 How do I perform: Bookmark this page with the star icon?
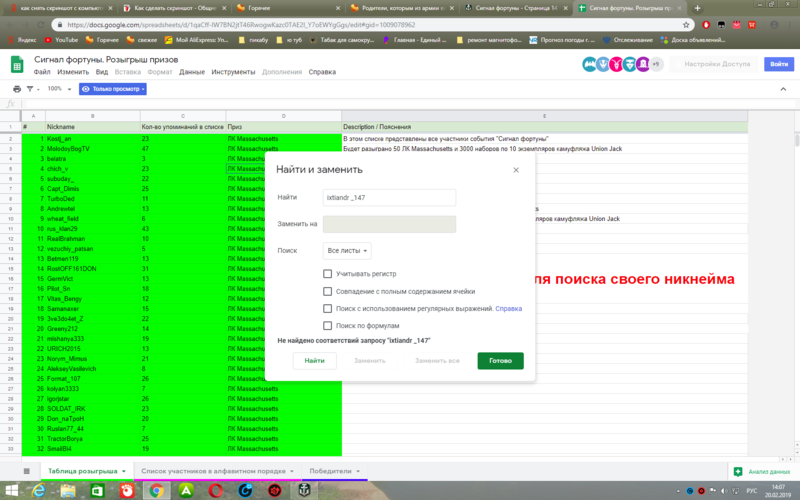click(686, 24)
